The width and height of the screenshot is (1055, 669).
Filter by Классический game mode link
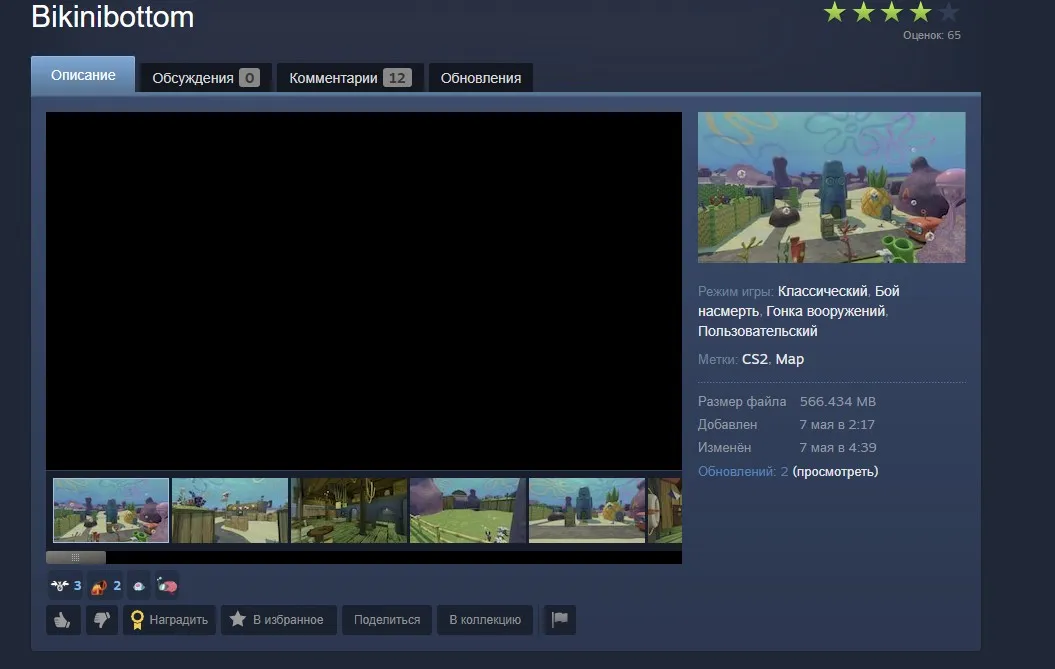point(822,291)
